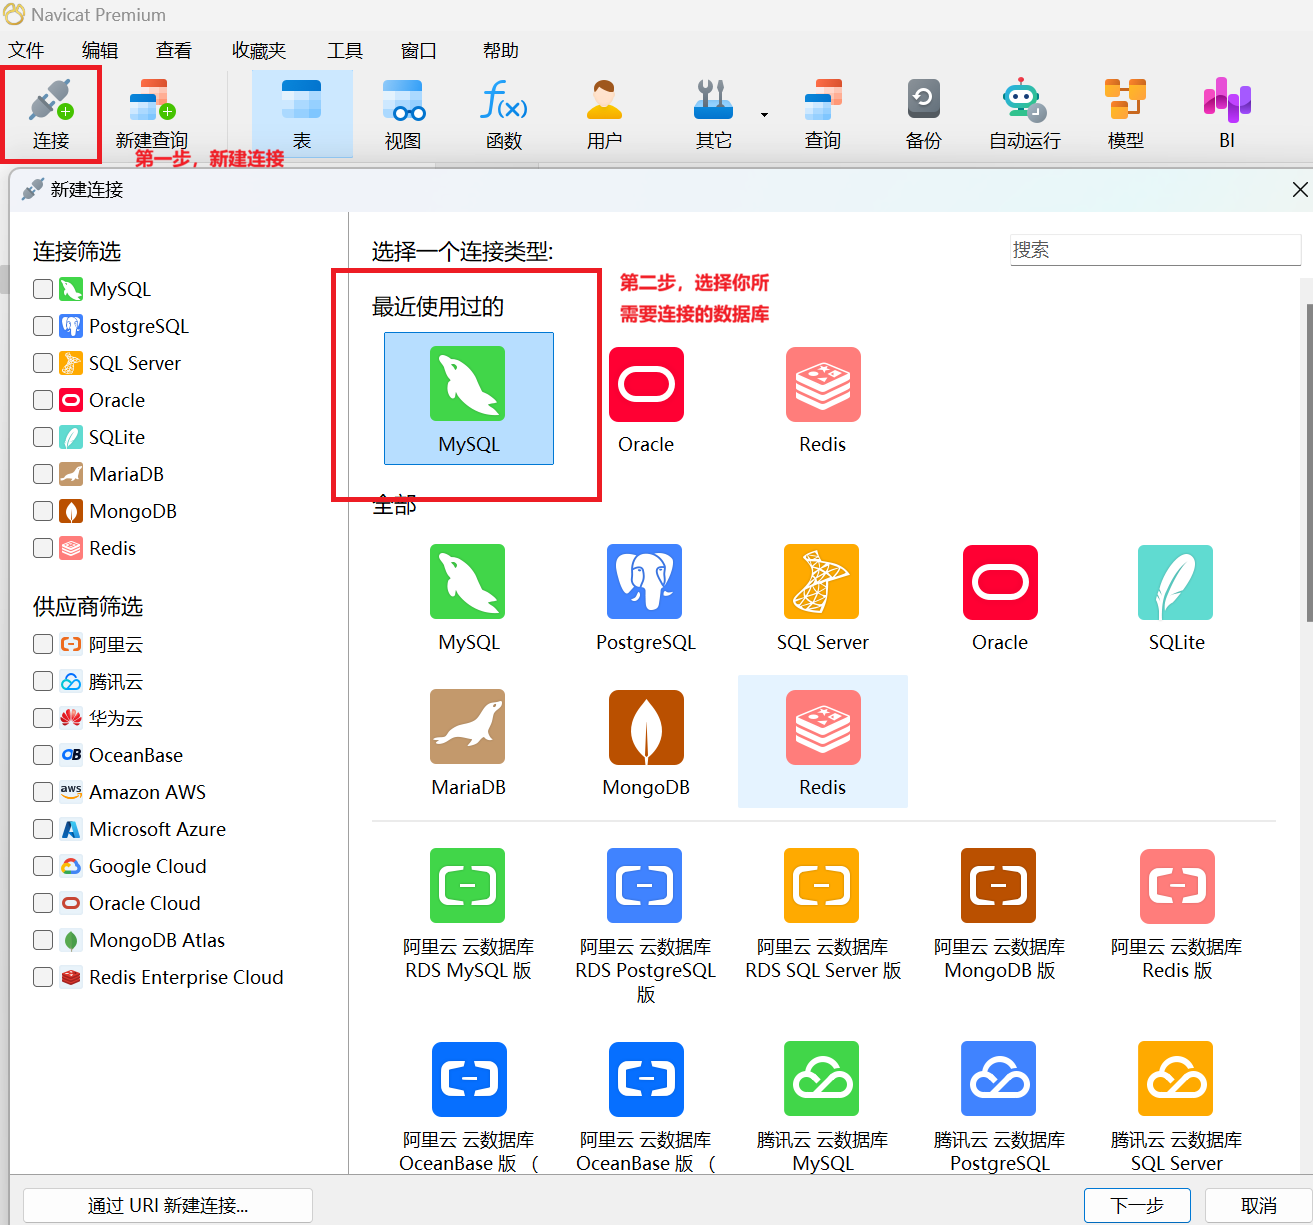1313x1225 pixels.
Task: Open the 视图 (View) toolbar icon
Action: pyautogui.click(x=403, y=113)
